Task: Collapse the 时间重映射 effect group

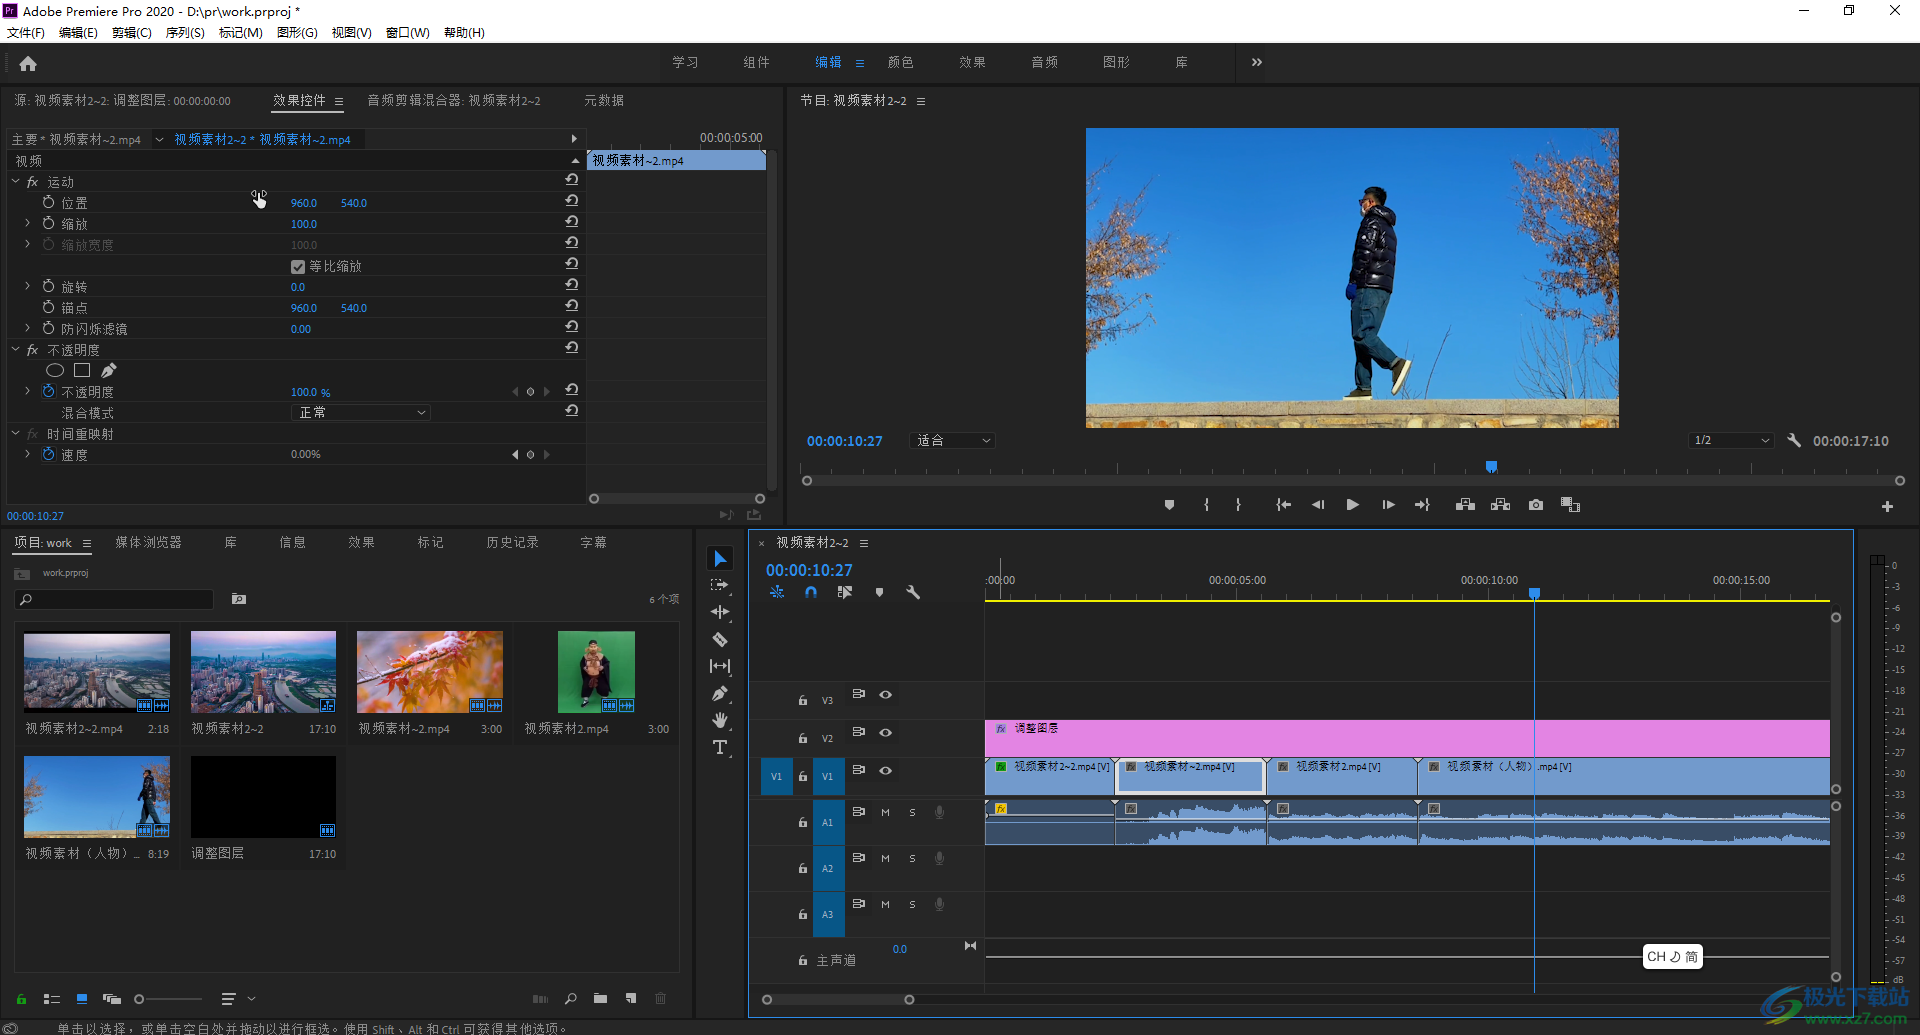Action: pos(16,434)
